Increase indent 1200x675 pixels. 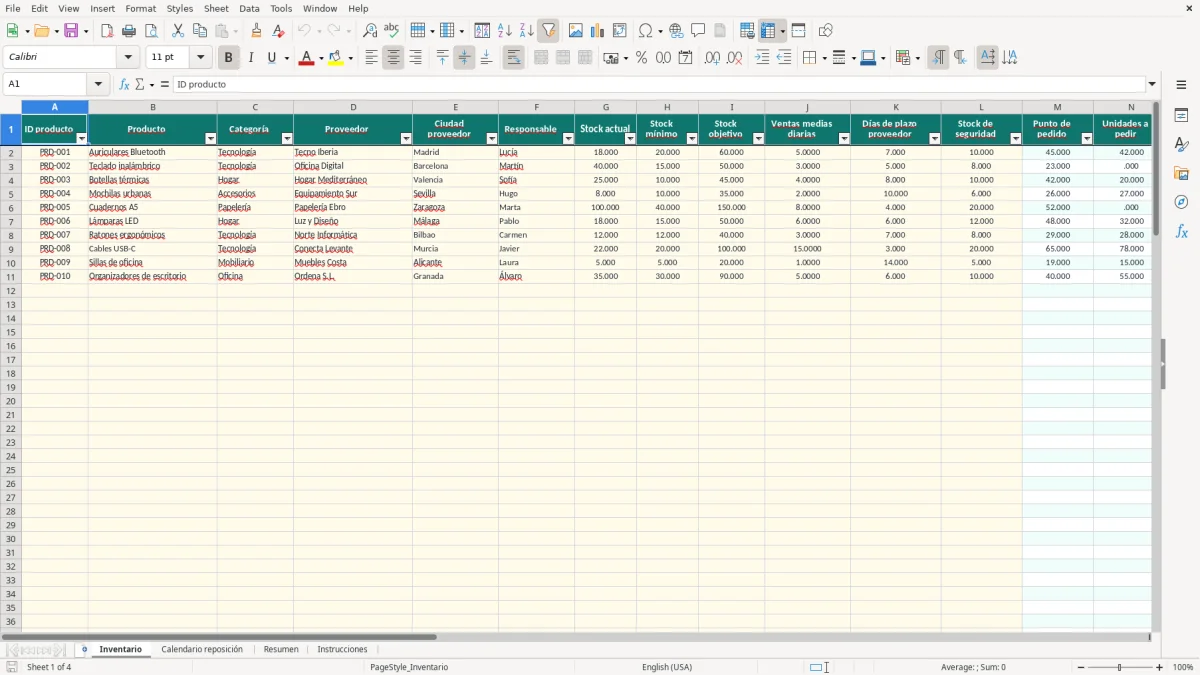762,58
